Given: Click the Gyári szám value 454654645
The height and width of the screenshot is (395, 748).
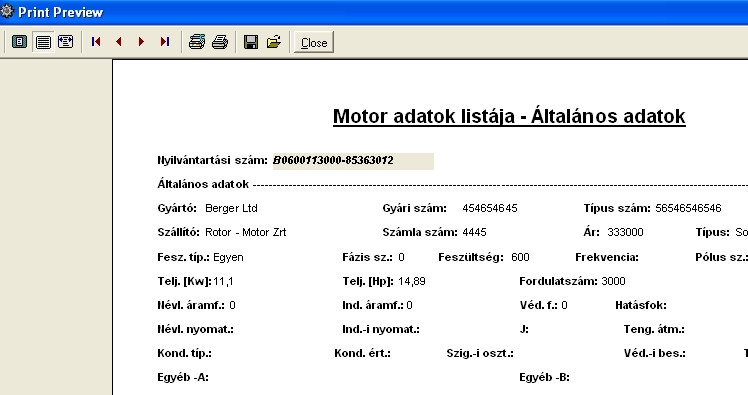Looking at the screenshot, I should [490, 208].
